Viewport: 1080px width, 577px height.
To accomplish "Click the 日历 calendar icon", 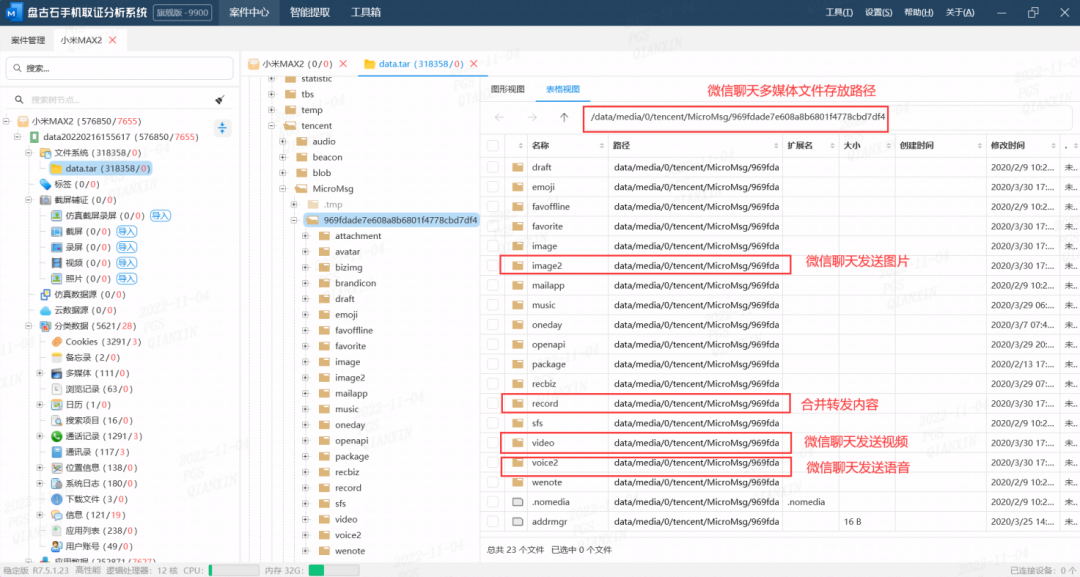I will pyautogui.click(x=56, y=405).
